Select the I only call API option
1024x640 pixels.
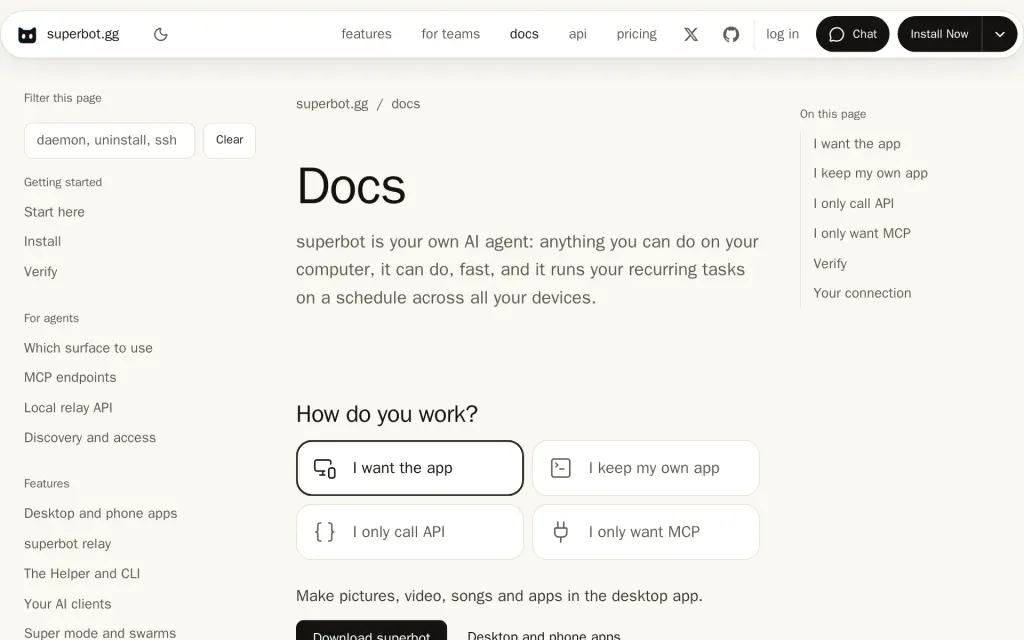(x=409, y=532)
